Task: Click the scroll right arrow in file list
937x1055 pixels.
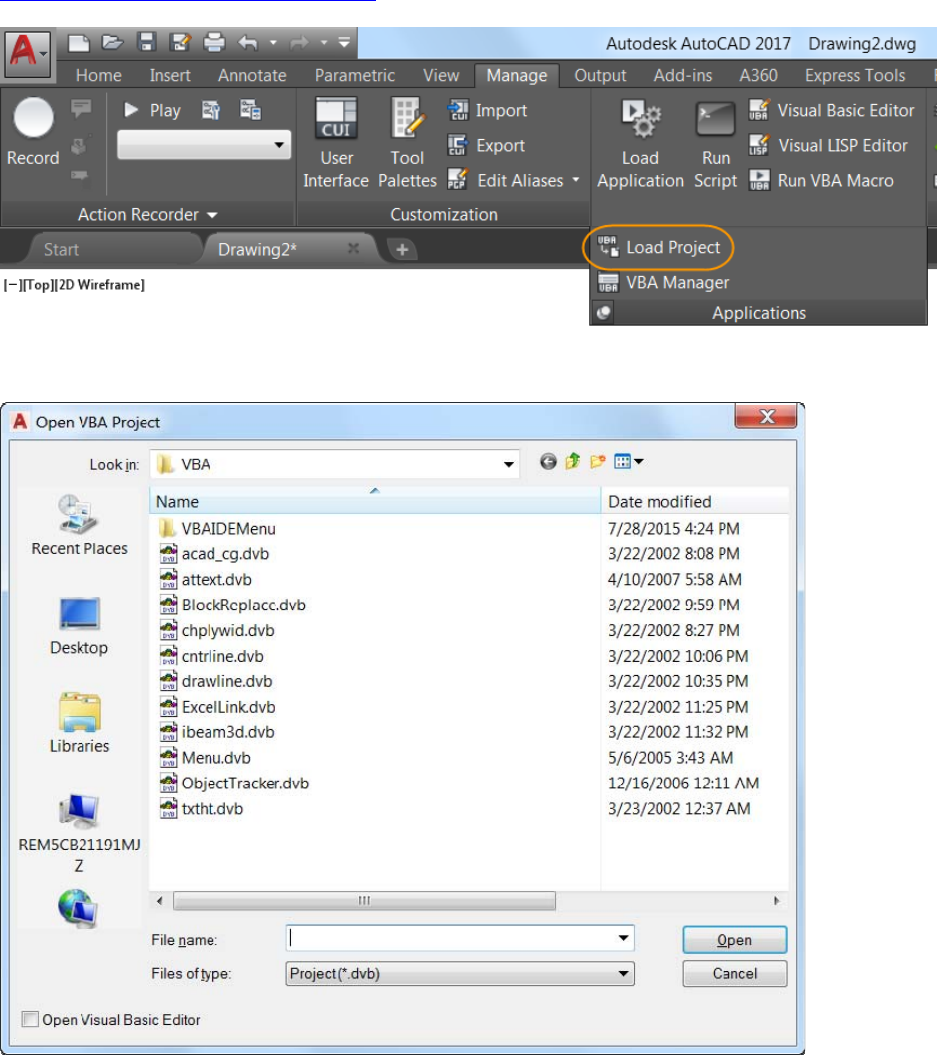Action: [x=776, y=900]
